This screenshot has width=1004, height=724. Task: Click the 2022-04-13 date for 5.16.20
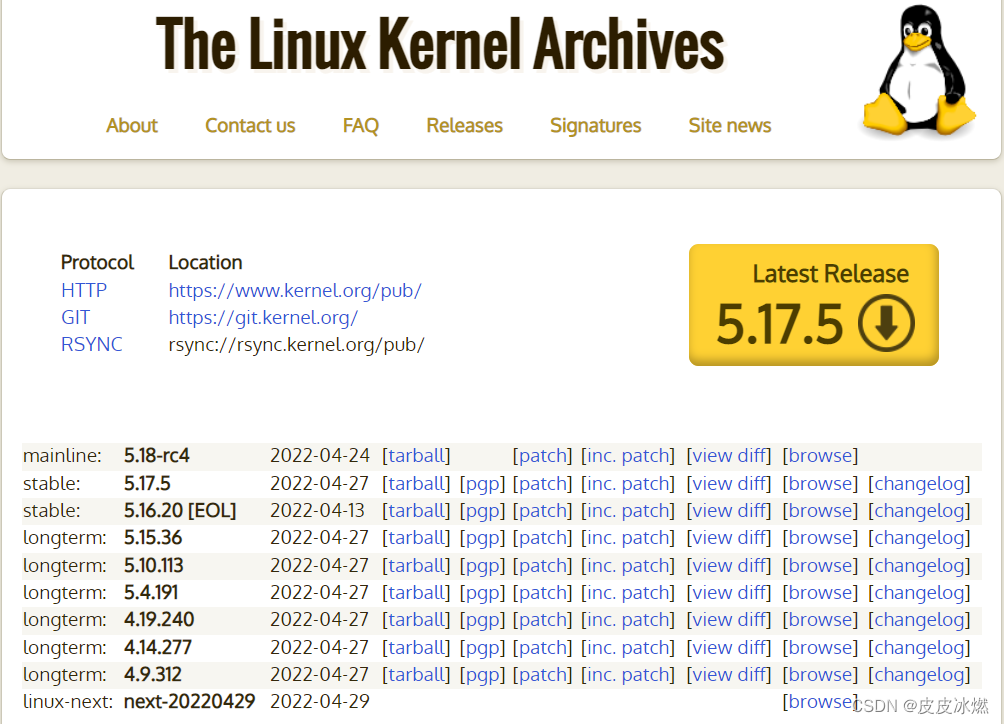[318, 511]
